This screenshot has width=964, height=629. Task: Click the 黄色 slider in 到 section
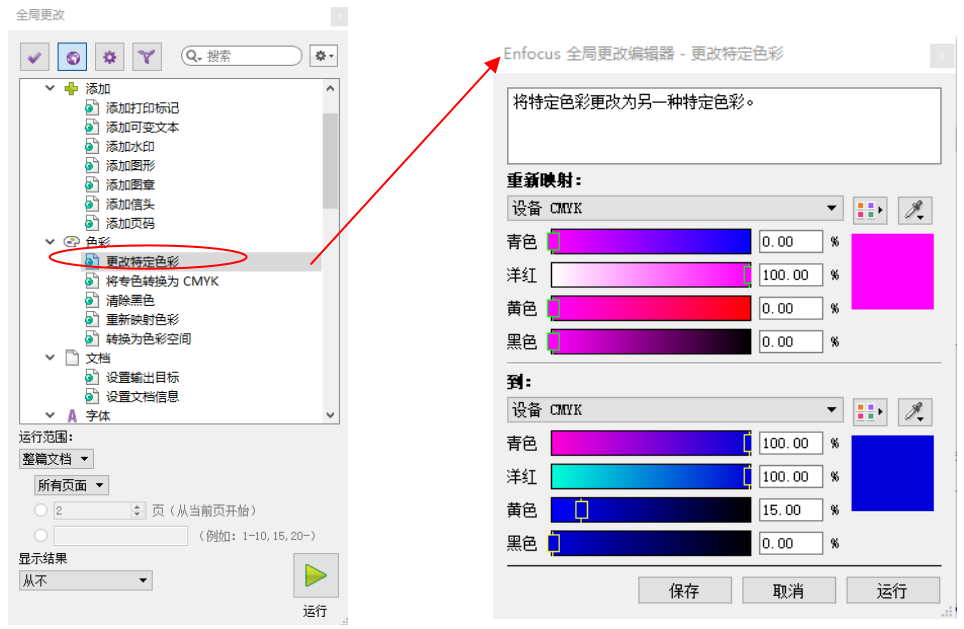tap(650, 510)
